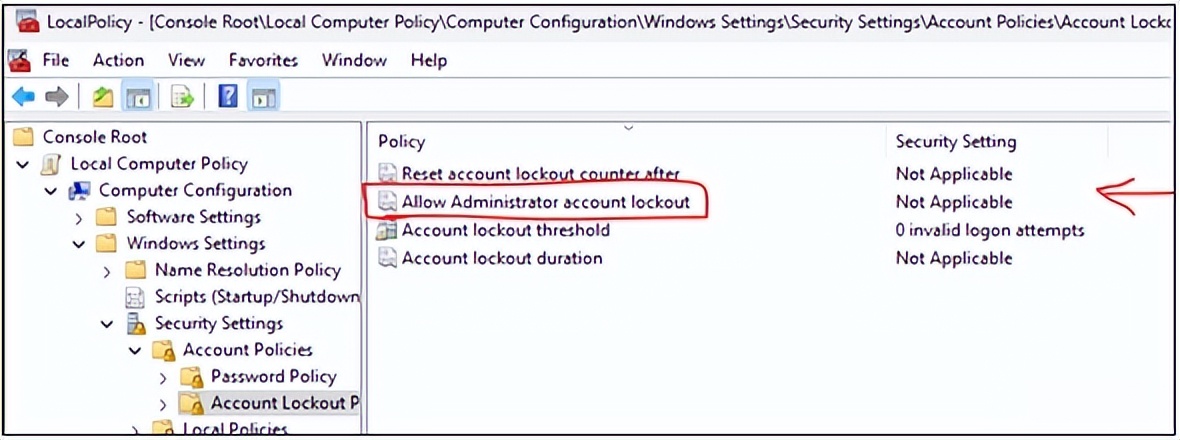This screenshot has width=1180, height=440.
Task: Click the blue Back arrow in toolbar
Action: (23, 96)
